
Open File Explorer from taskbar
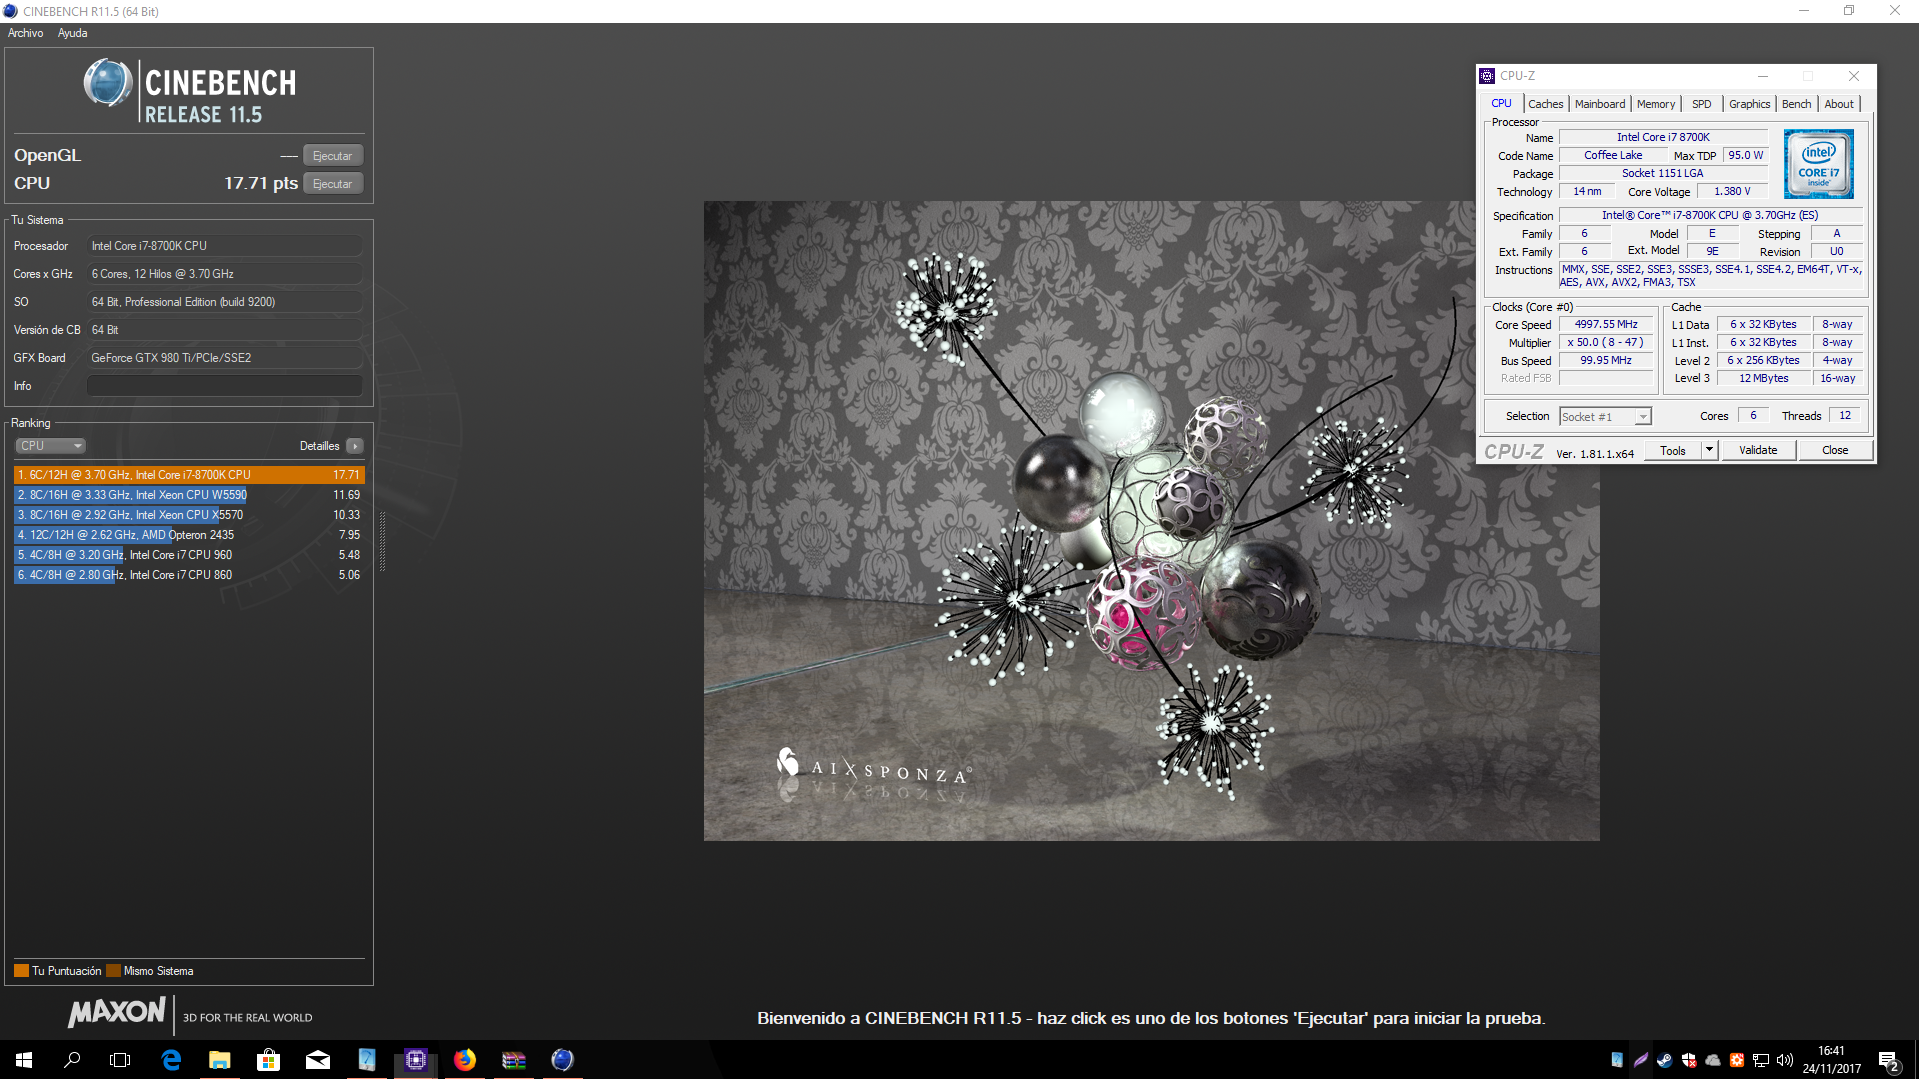pos(220,1060)
